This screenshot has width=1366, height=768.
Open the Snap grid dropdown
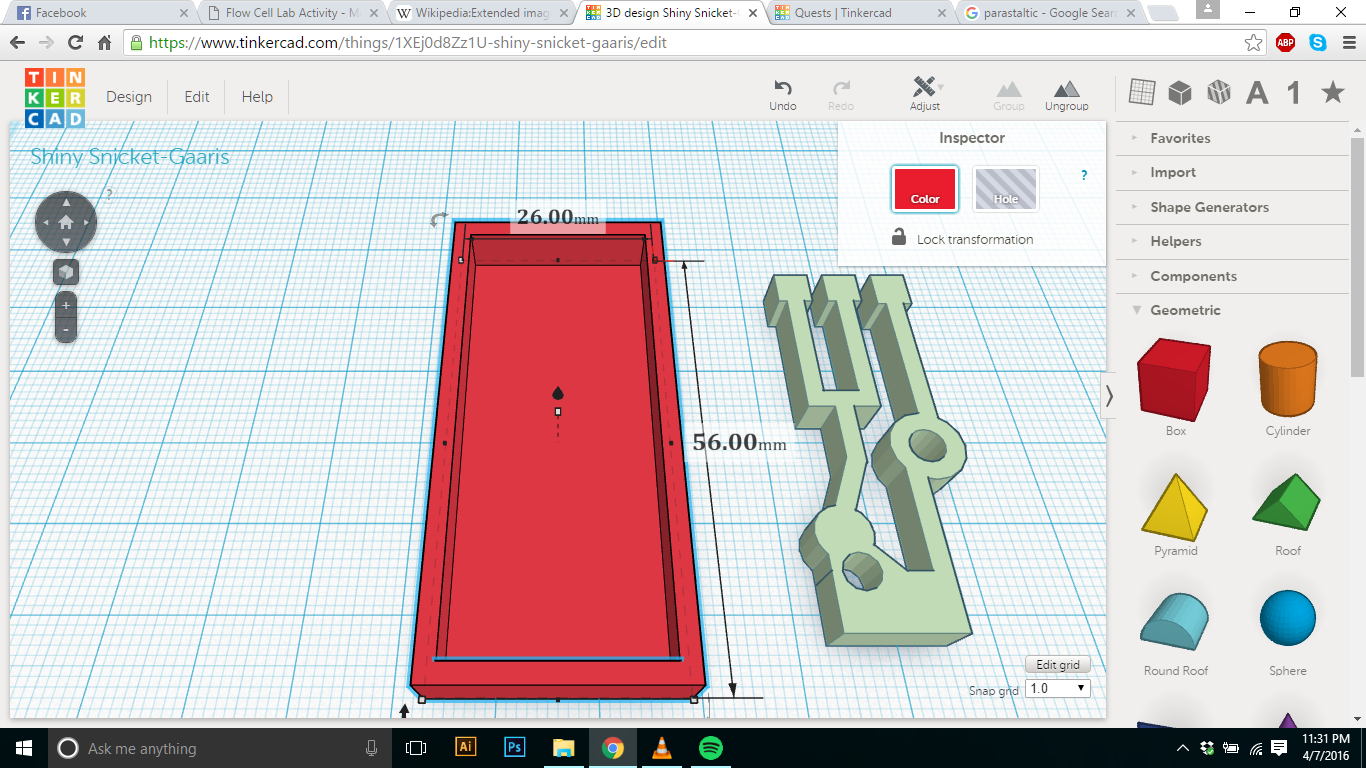click(x=1058, y=688)
